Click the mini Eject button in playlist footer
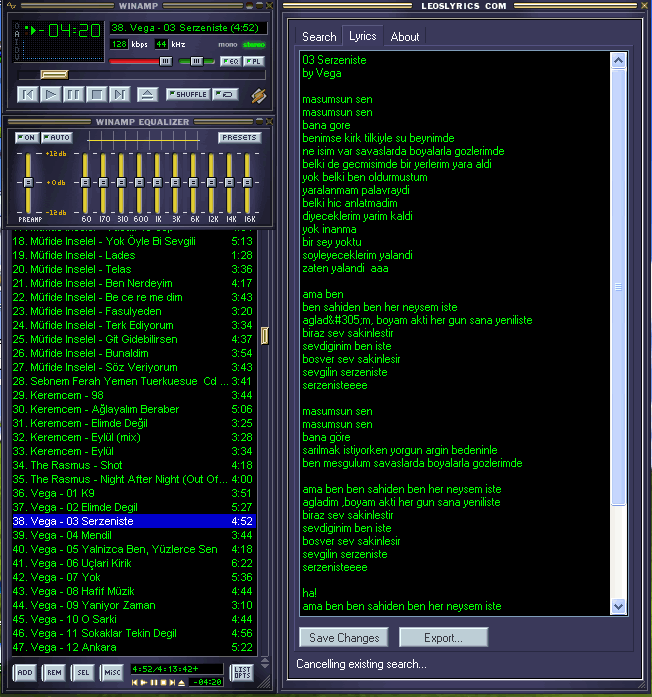This screenshot has height=697, width=652. coord(181,682)
